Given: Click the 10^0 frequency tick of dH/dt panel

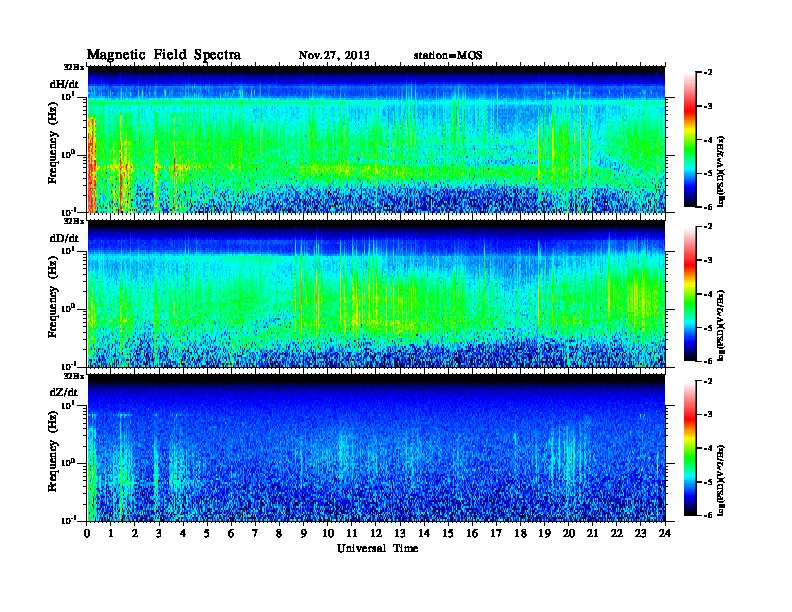Looking at the screenshot, I should coord(68,155).
